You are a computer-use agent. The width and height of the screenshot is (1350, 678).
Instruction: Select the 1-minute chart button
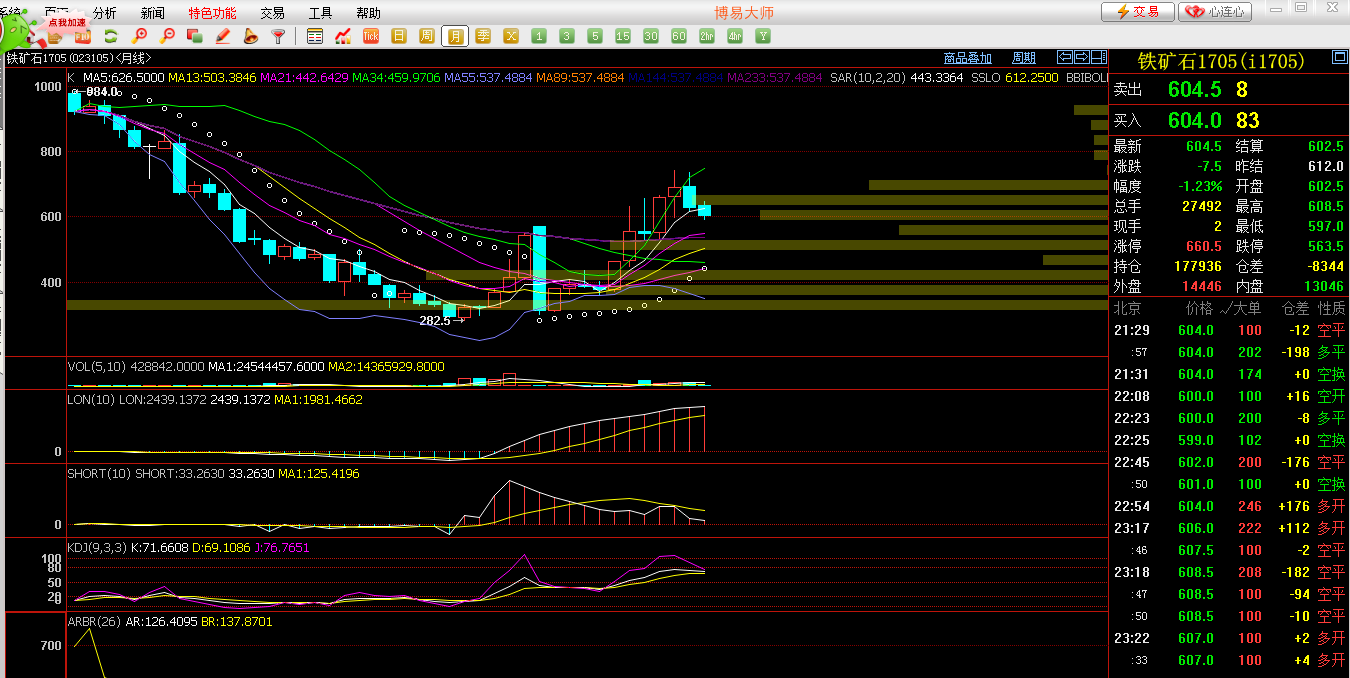click(539, 36)
